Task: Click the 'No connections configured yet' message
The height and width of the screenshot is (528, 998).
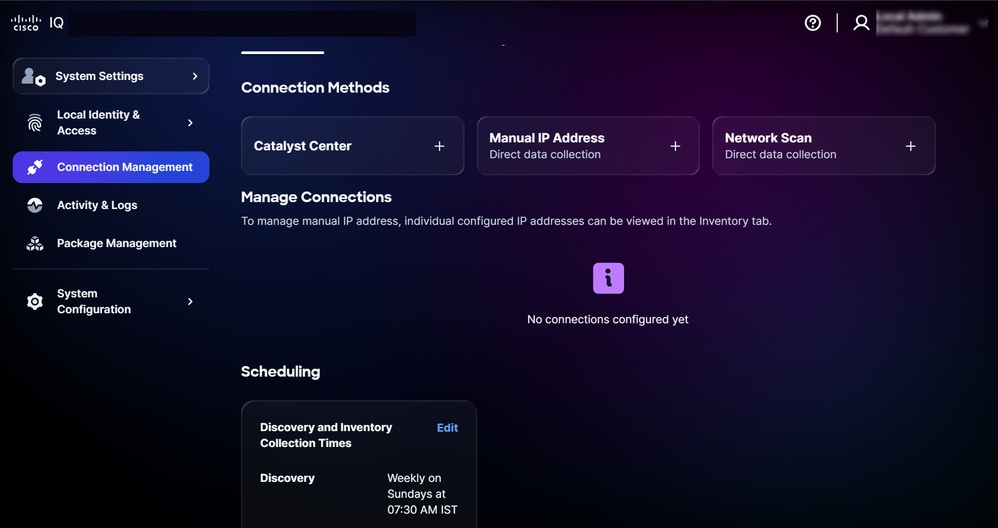Action: [x=608, y=319]
